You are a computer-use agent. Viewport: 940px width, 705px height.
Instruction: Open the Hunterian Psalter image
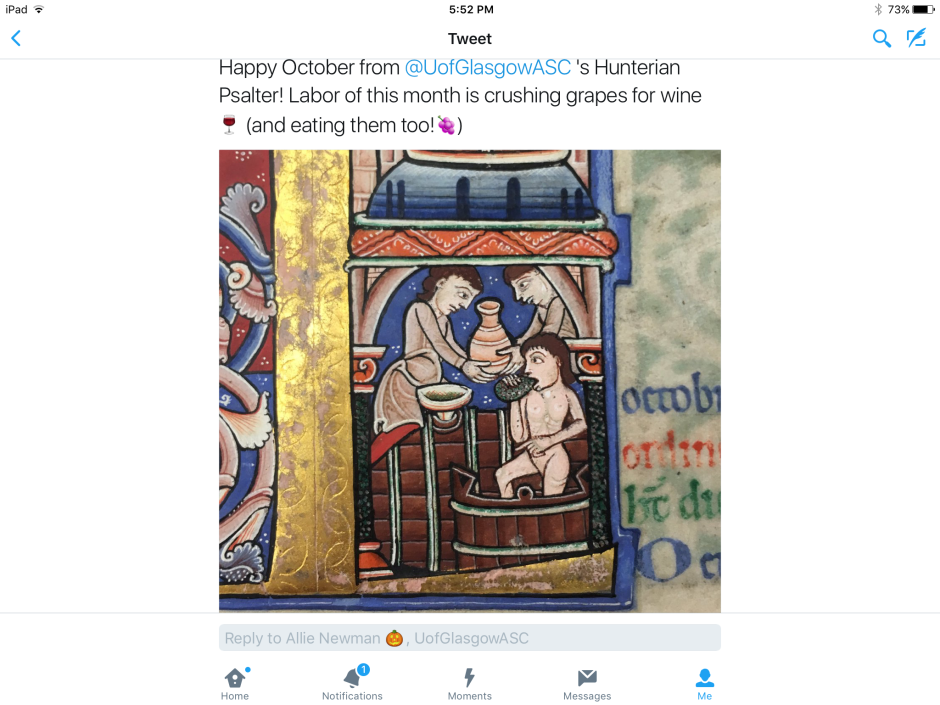[470, 380]
